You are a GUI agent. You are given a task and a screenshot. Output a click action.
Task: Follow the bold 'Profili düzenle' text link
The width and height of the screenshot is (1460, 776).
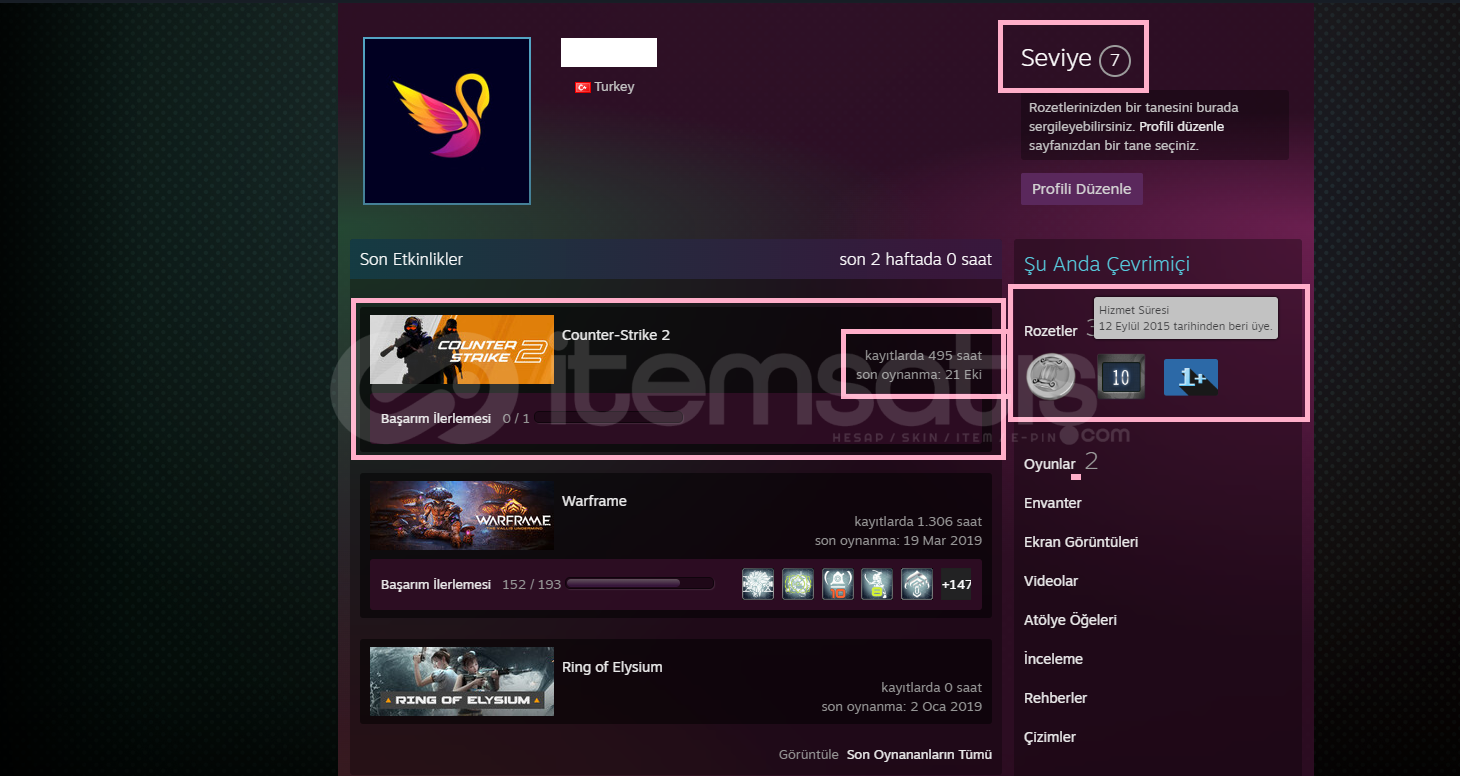click(1182, 127)
